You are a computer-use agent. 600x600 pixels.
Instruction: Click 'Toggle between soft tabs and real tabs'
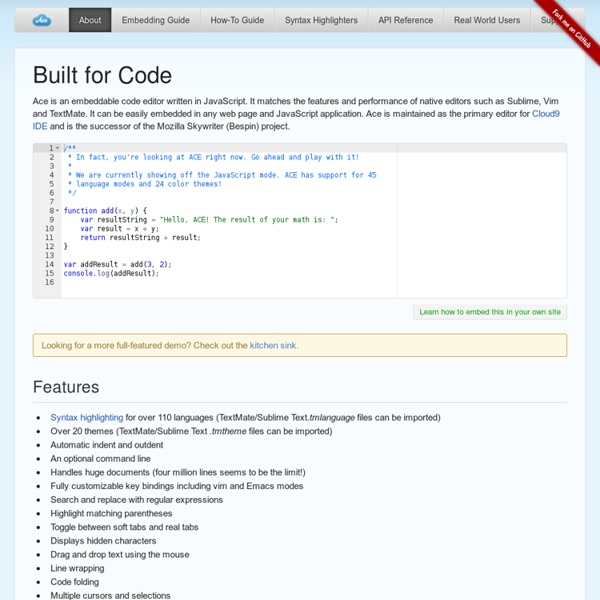(x=124, y=527)
